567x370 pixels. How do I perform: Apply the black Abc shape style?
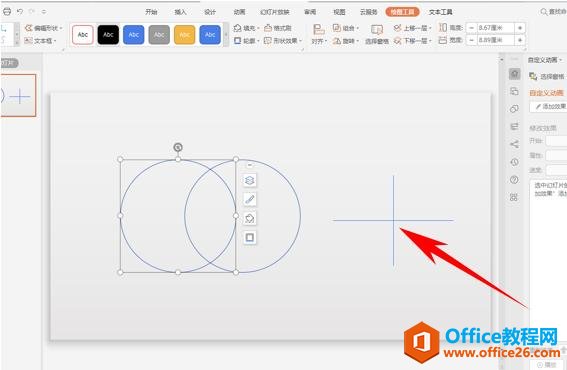[108, 35]
